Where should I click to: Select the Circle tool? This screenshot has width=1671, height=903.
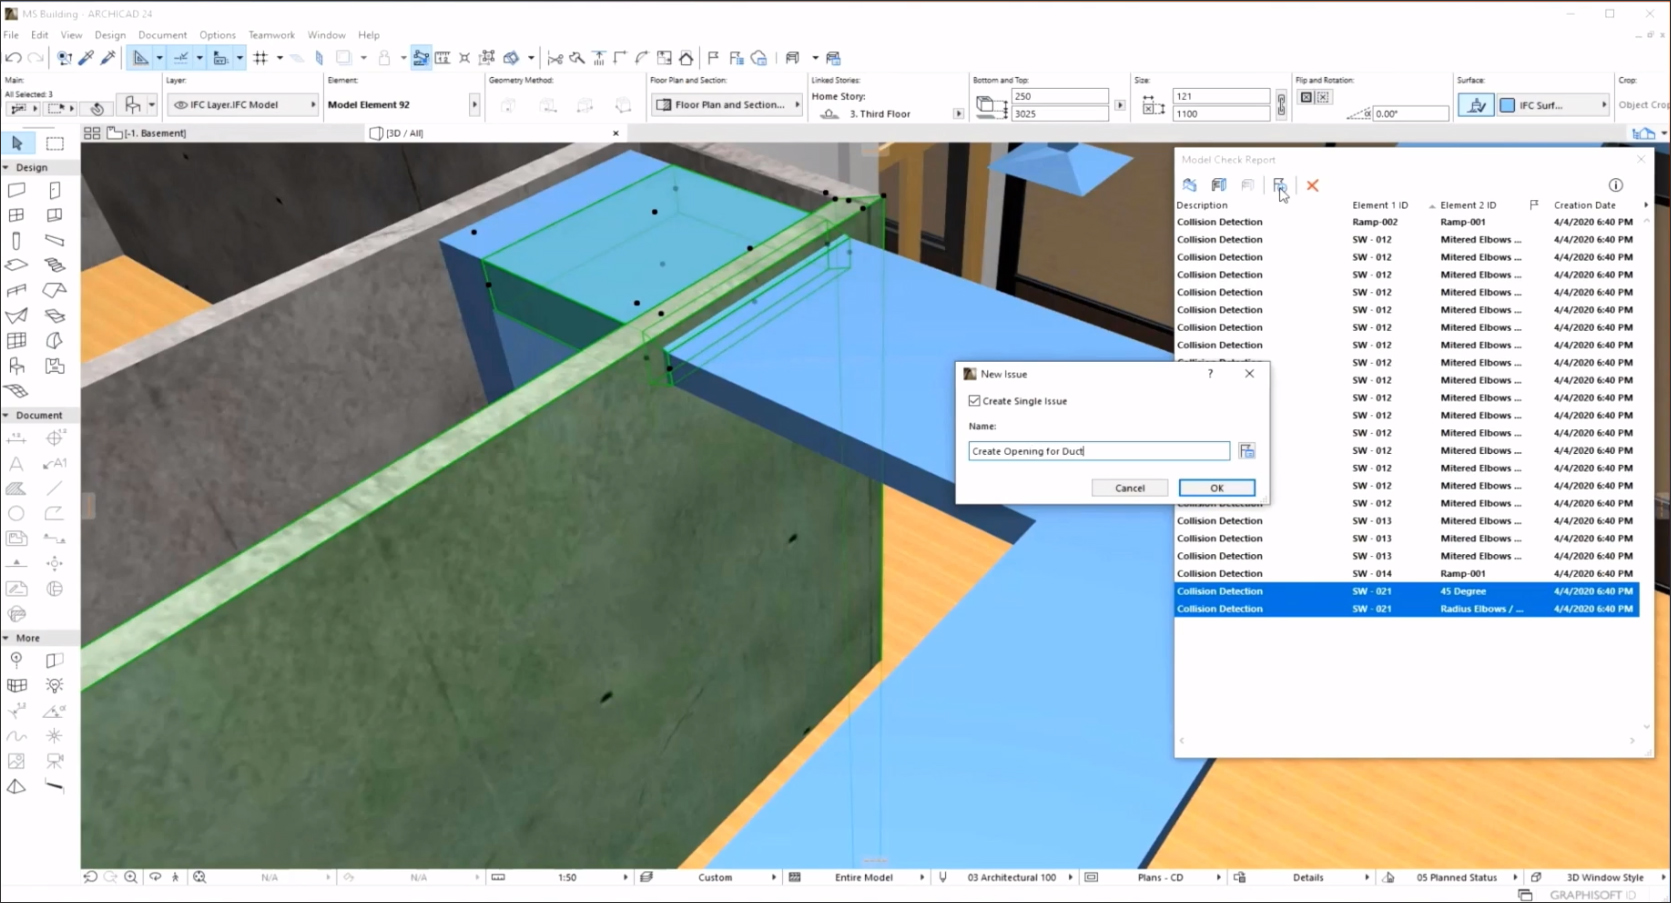(16, 513)
